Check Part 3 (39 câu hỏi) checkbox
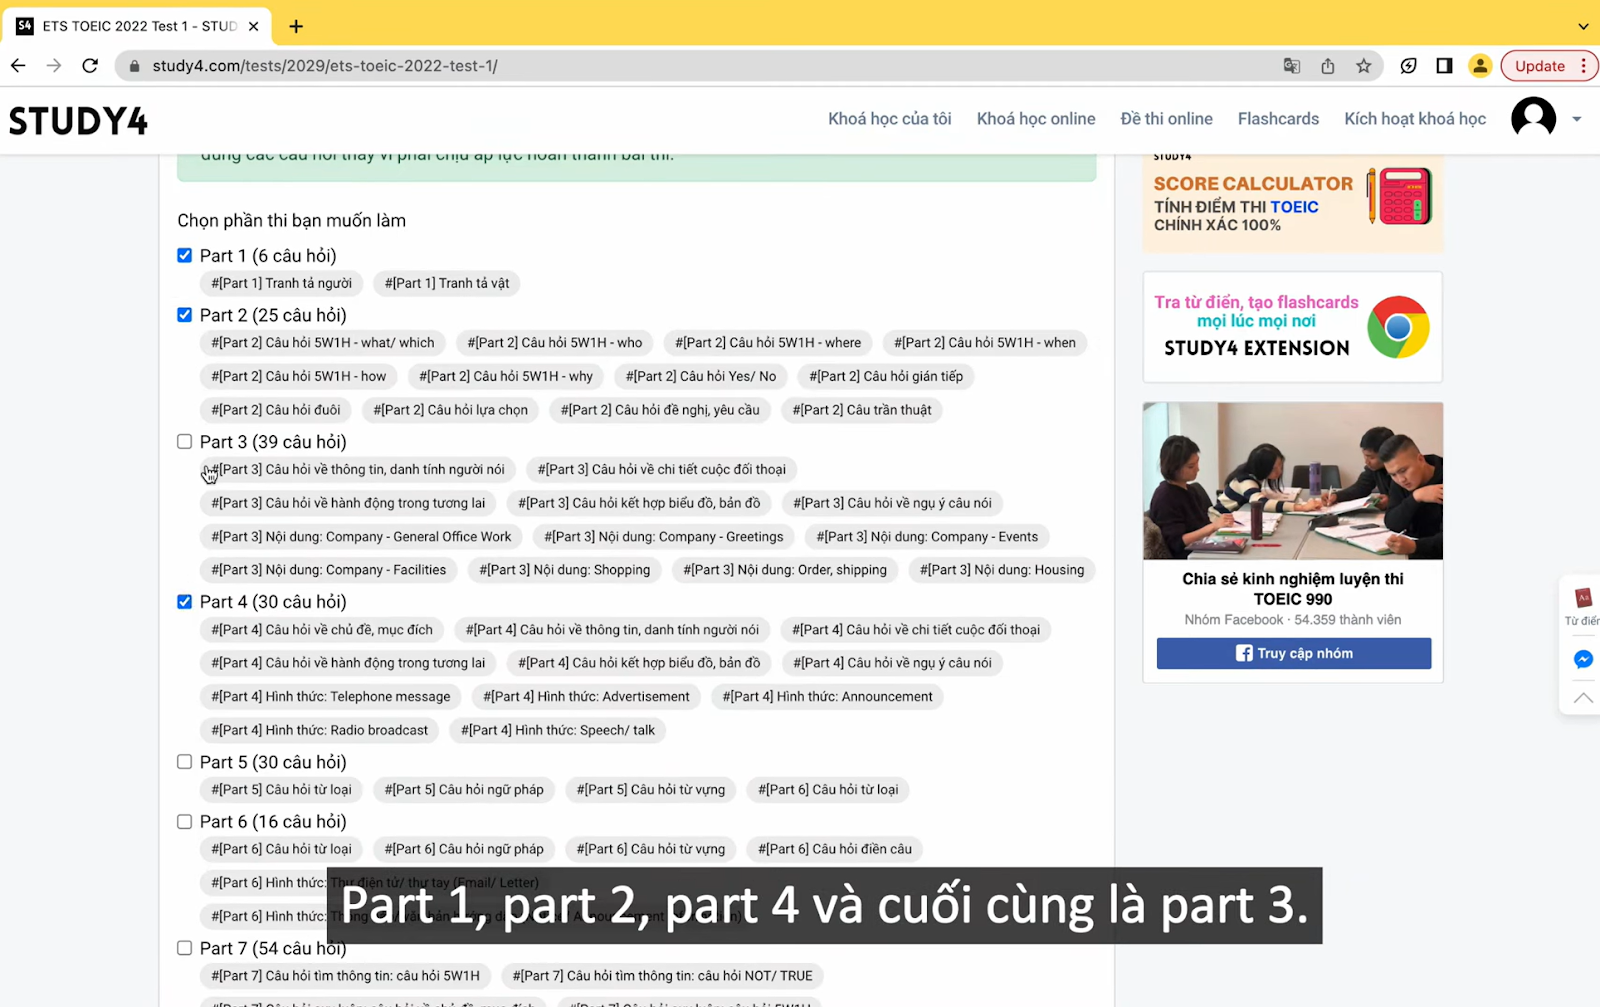This screenshot has height=1007, width=1600. [x=185, y=442]
